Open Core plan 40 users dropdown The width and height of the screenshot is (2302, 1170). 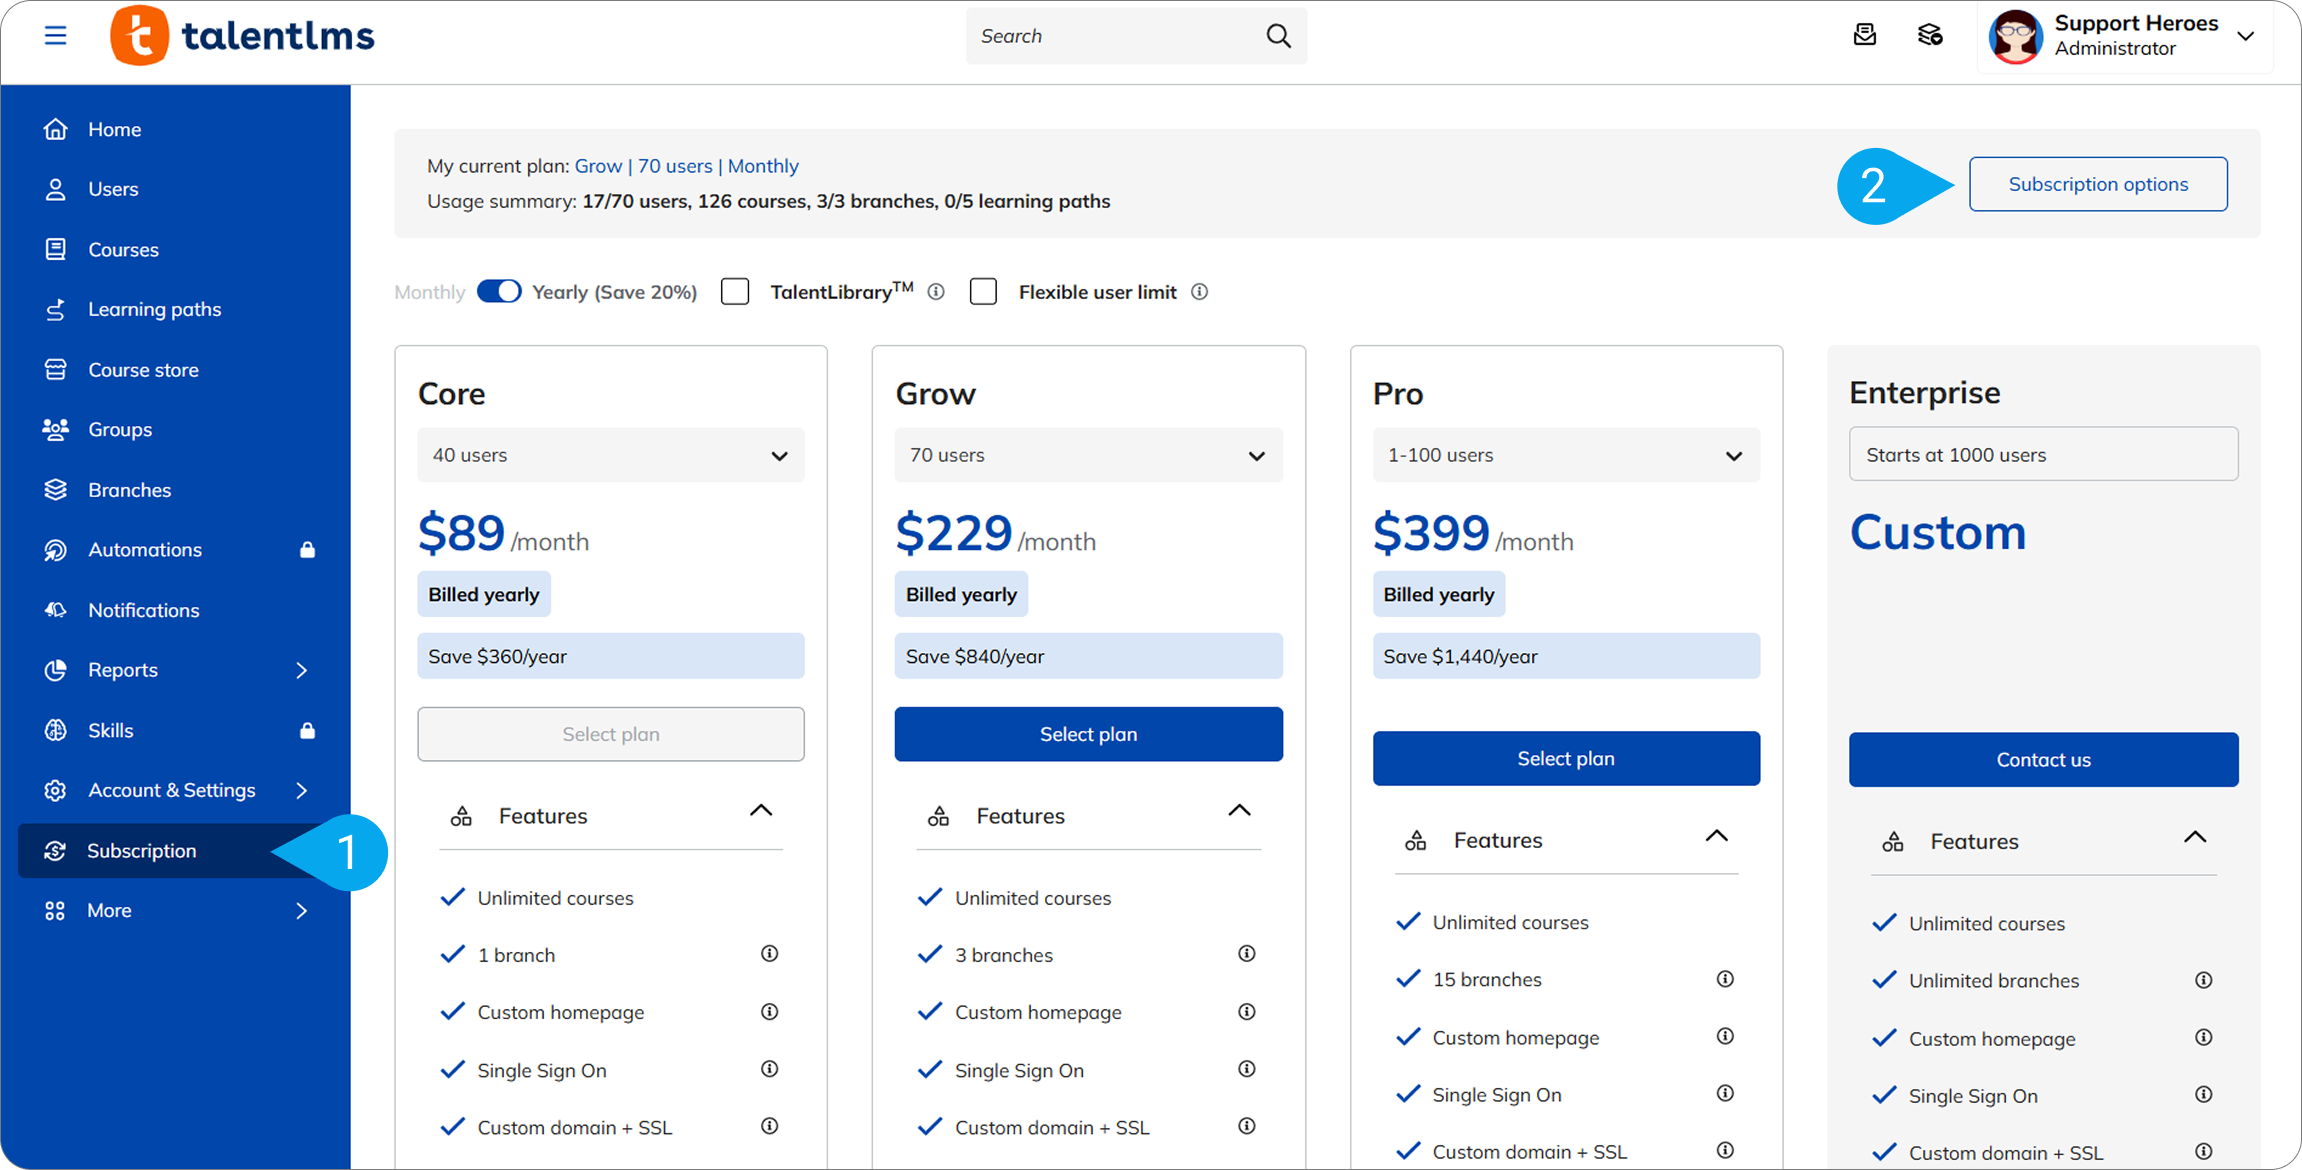pos(610,456)
